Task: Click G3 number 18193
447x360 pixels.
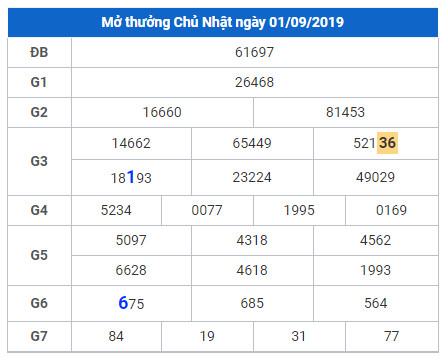Action: [131, 177]
